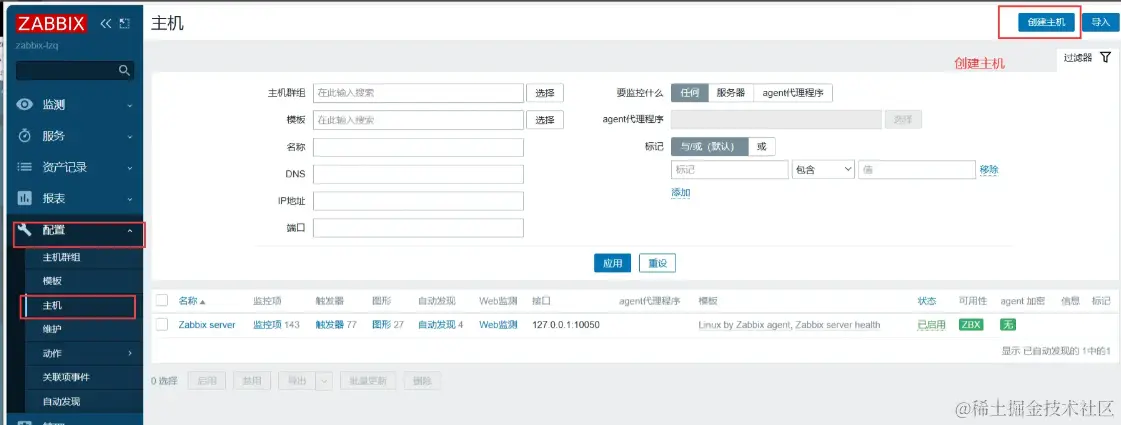1121x425 pixels.
Task: Focus the 端口 filter field
Action: pyautogui.click(x=418, y=228)
